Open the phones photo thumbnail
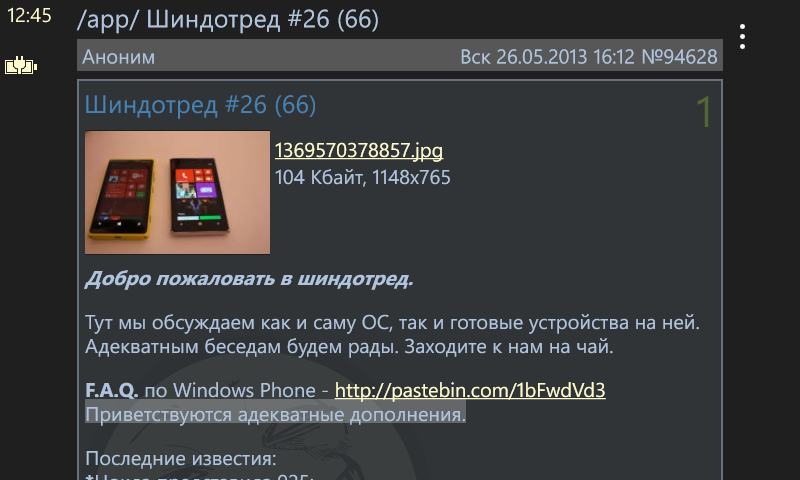The width and height of the screenshot is (800, 480). coord(178,192)
